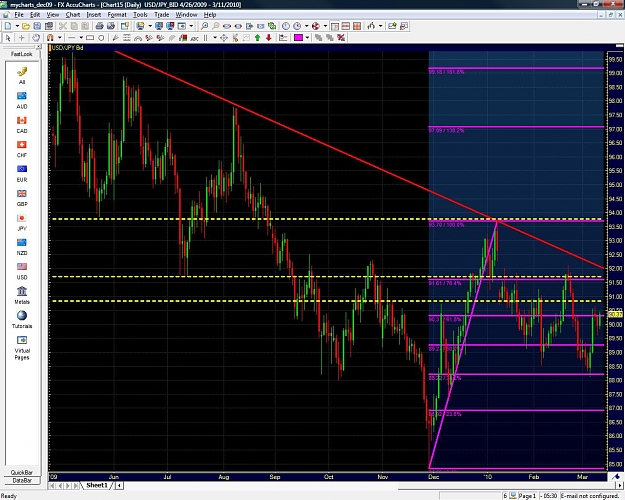625x500 pixels.
Task: Click the Print Preview icon
Action: coord(111,26)
